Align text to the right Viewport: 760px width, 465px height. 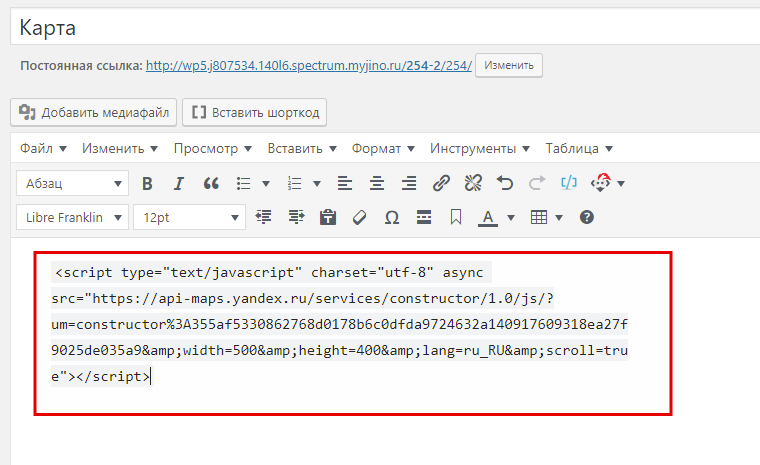tap(409, 183)
